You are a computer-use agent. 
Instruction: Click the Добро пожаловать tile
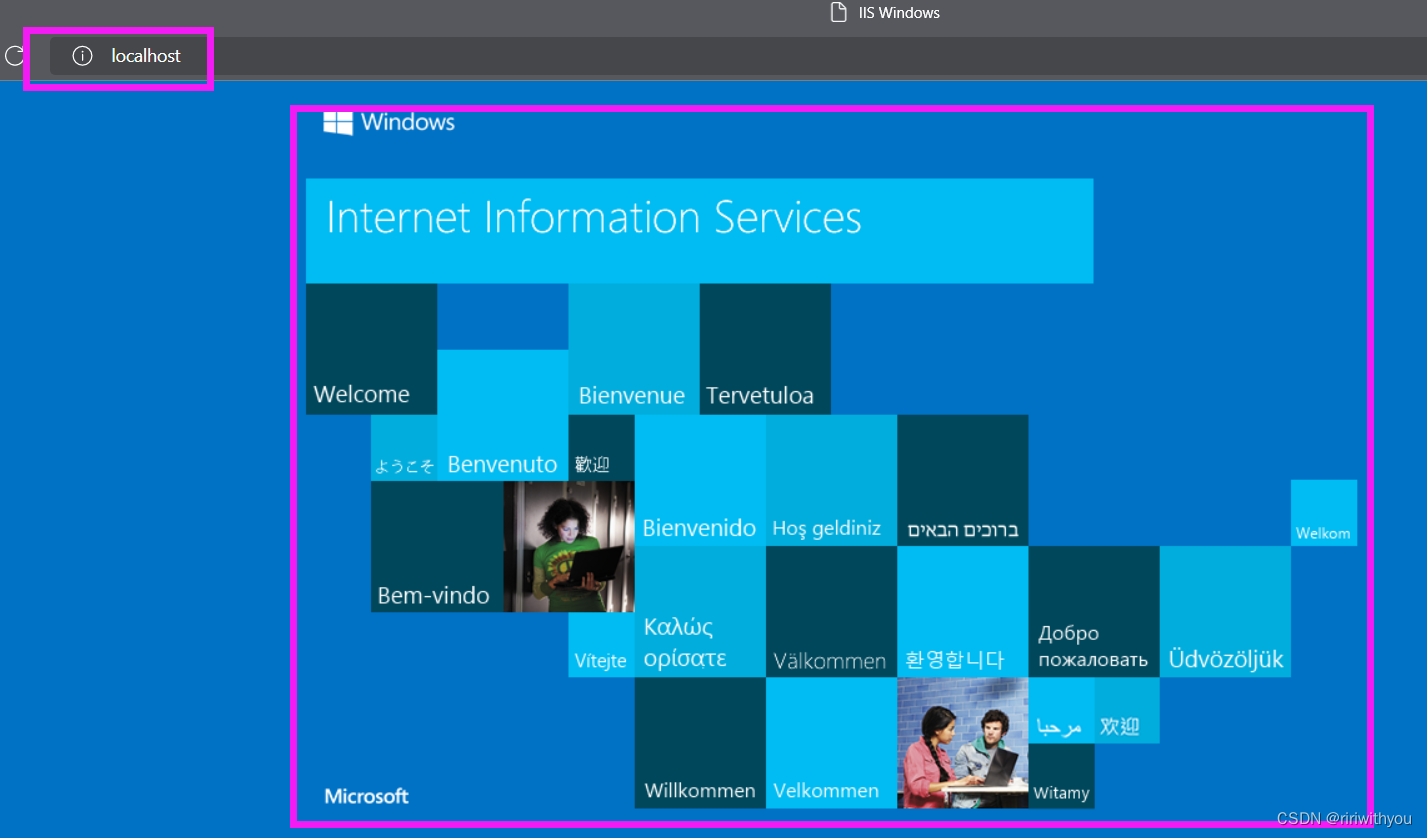point(1094,611)
